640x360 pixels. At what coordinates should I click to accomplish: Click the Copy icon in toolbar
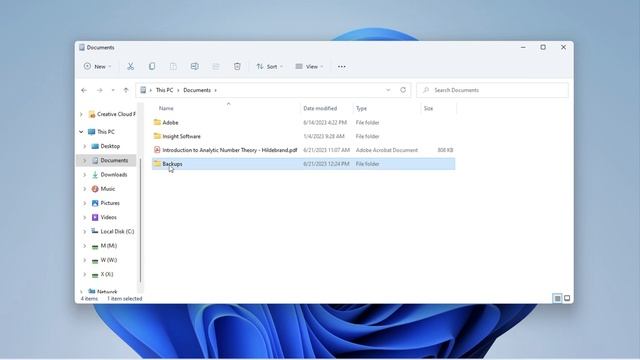pos(152,67)
